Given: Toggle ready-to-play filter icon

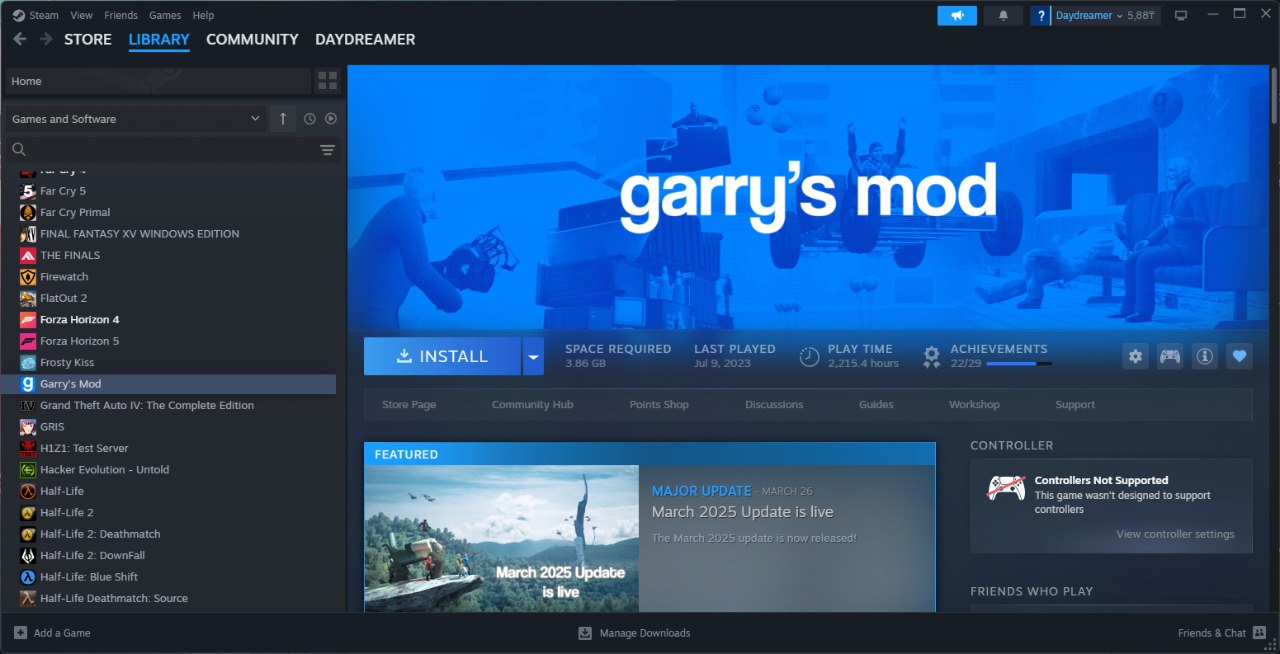Looking at the screenshot, I should pos(331,119).
